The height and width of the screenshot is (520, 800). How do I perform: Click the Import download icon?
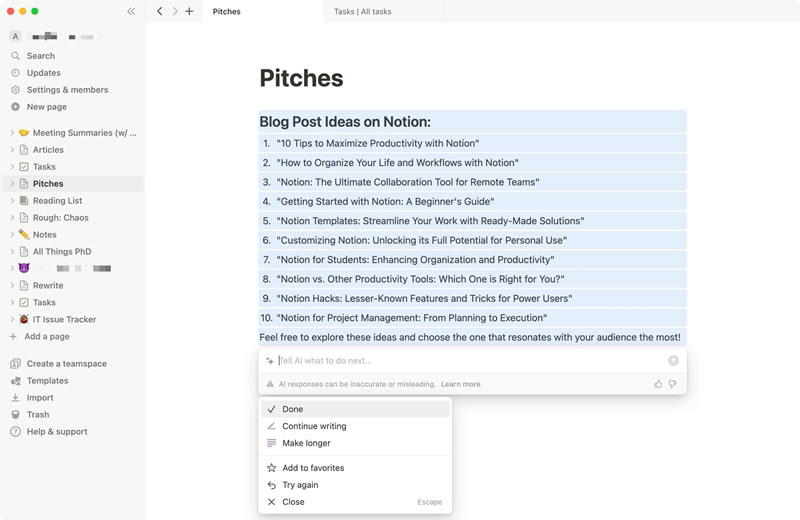point(15,398)
